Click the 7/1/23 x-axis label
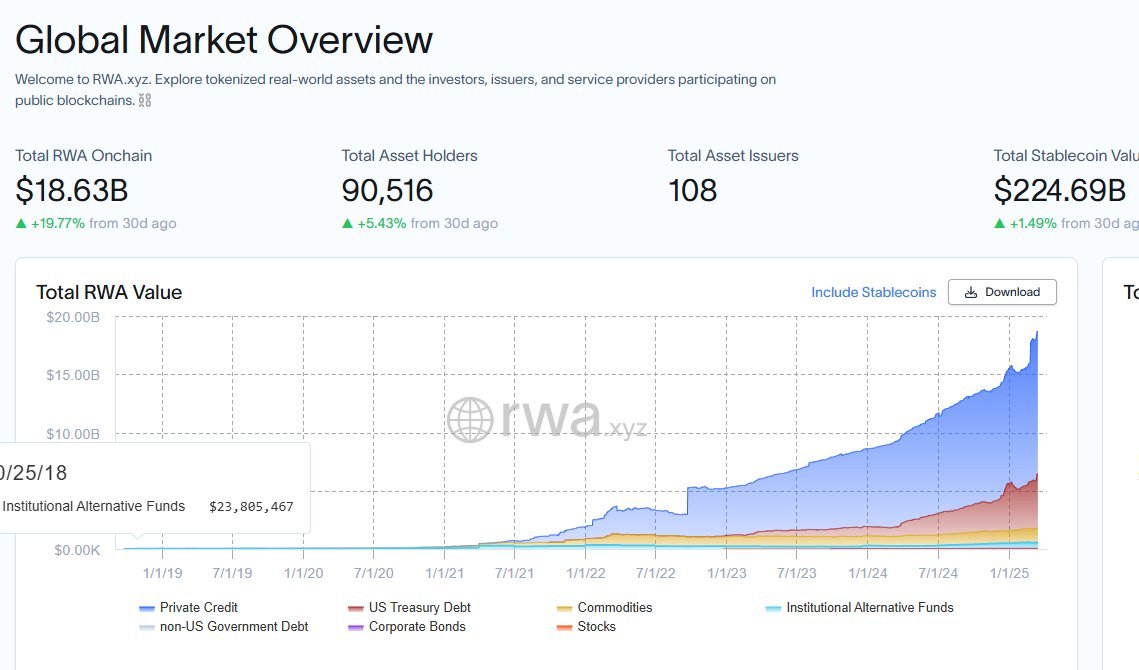The width and height of the screenshot is (1139, 670). 796,573
